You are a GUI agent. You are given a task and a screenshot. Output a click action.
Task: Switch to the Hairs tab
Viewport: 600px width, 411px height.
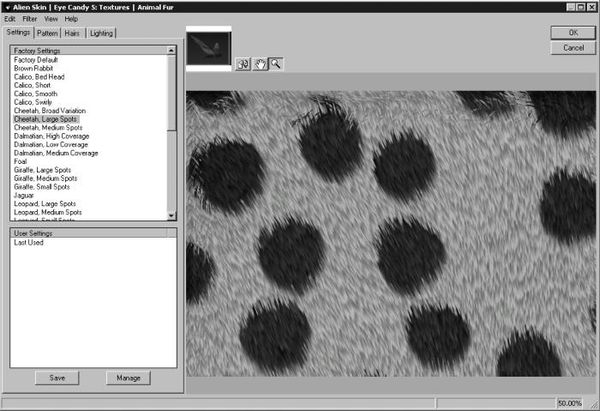74,33
